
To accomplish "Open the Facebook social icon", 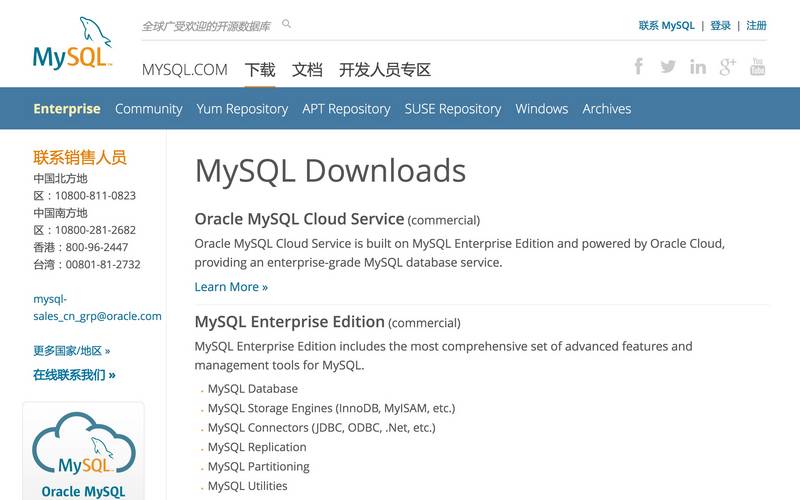I will 638,66.
